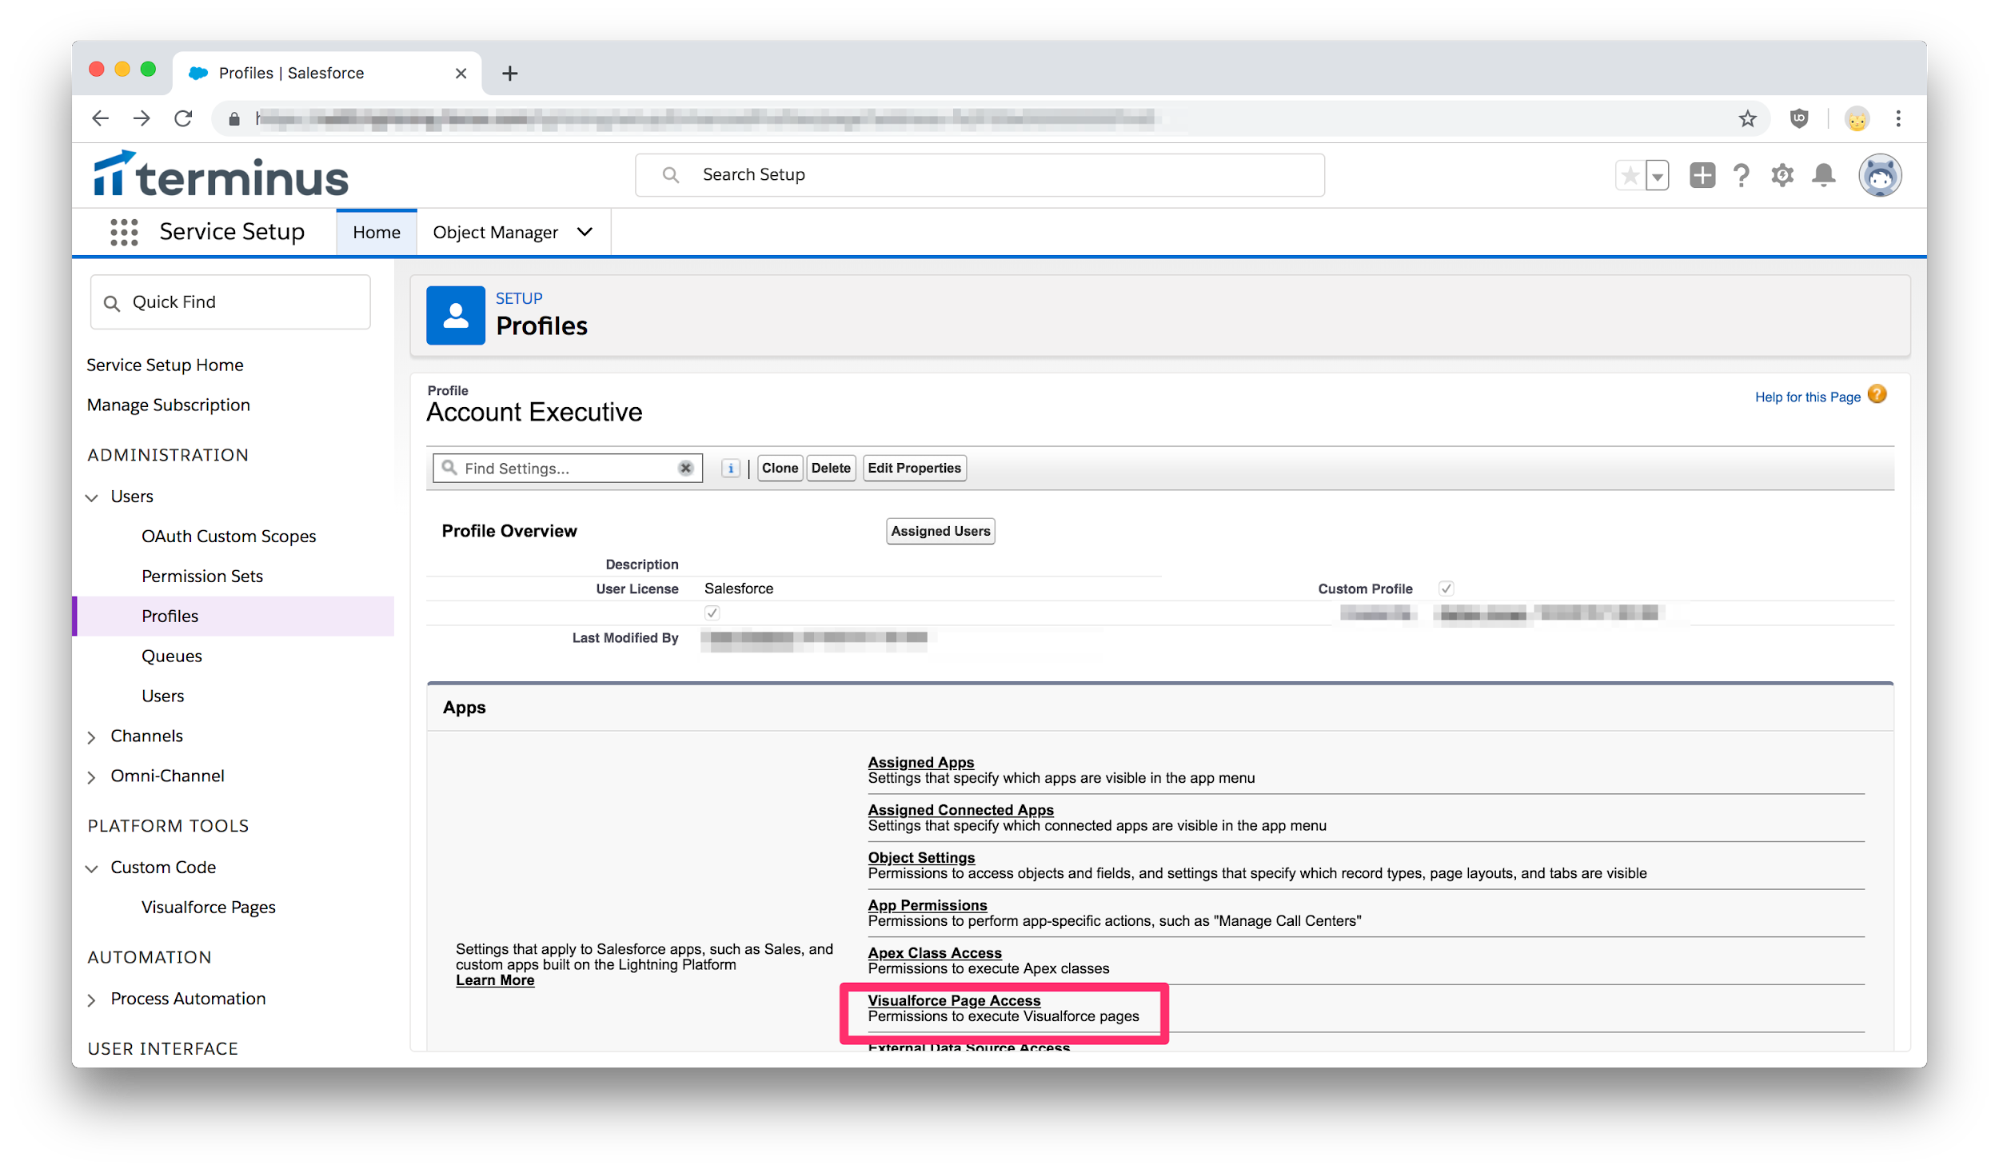
Task: Open Service Setup Home in sidebar
Action: click(x=165, y=365)
